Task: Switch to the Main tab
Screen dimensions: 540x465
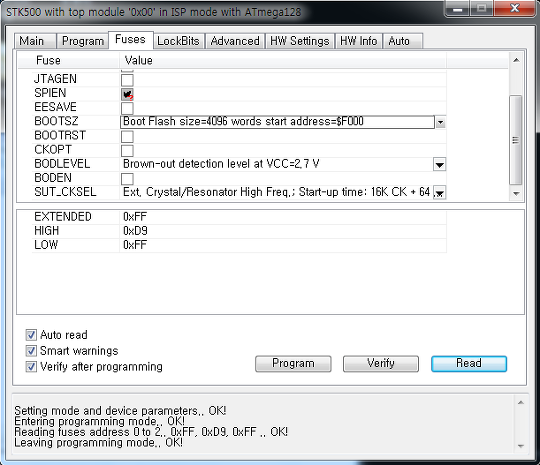Action: point(35,41)
